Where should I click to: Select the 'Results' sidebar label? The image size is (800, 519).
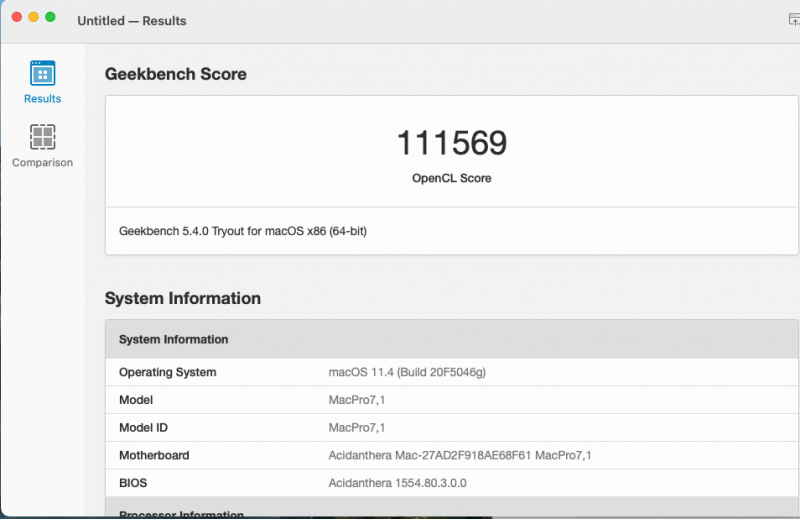[x=42, y=98]
